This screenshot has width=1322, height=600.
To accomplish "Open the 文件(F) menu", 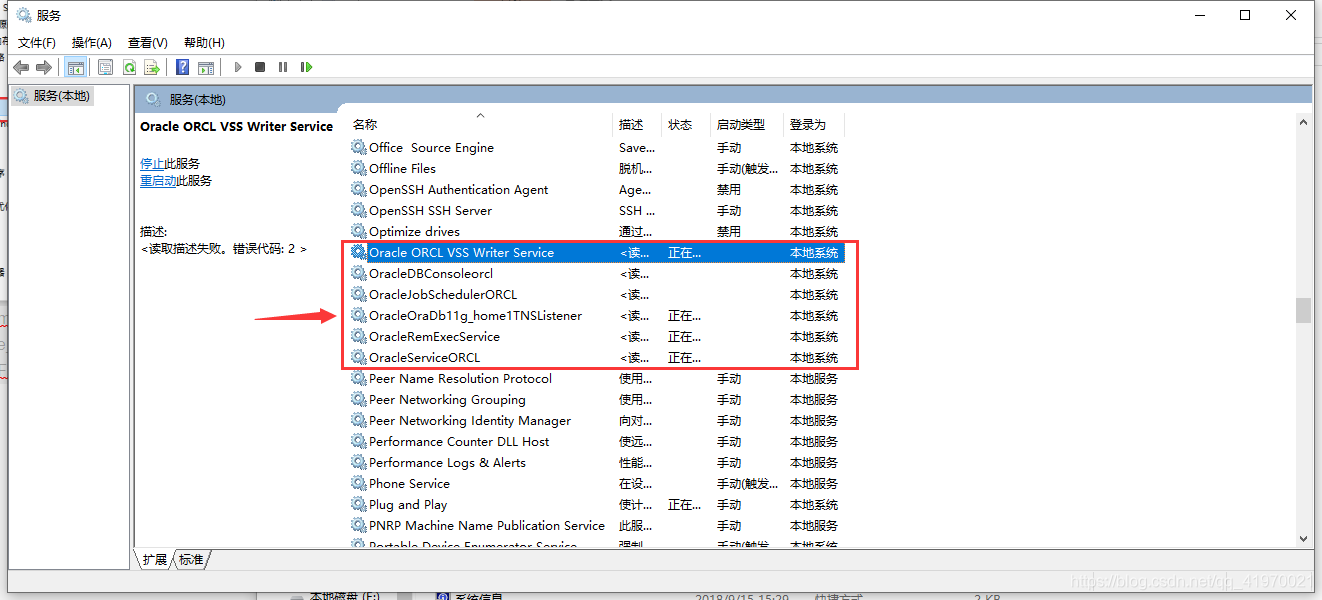I will 37,42.
